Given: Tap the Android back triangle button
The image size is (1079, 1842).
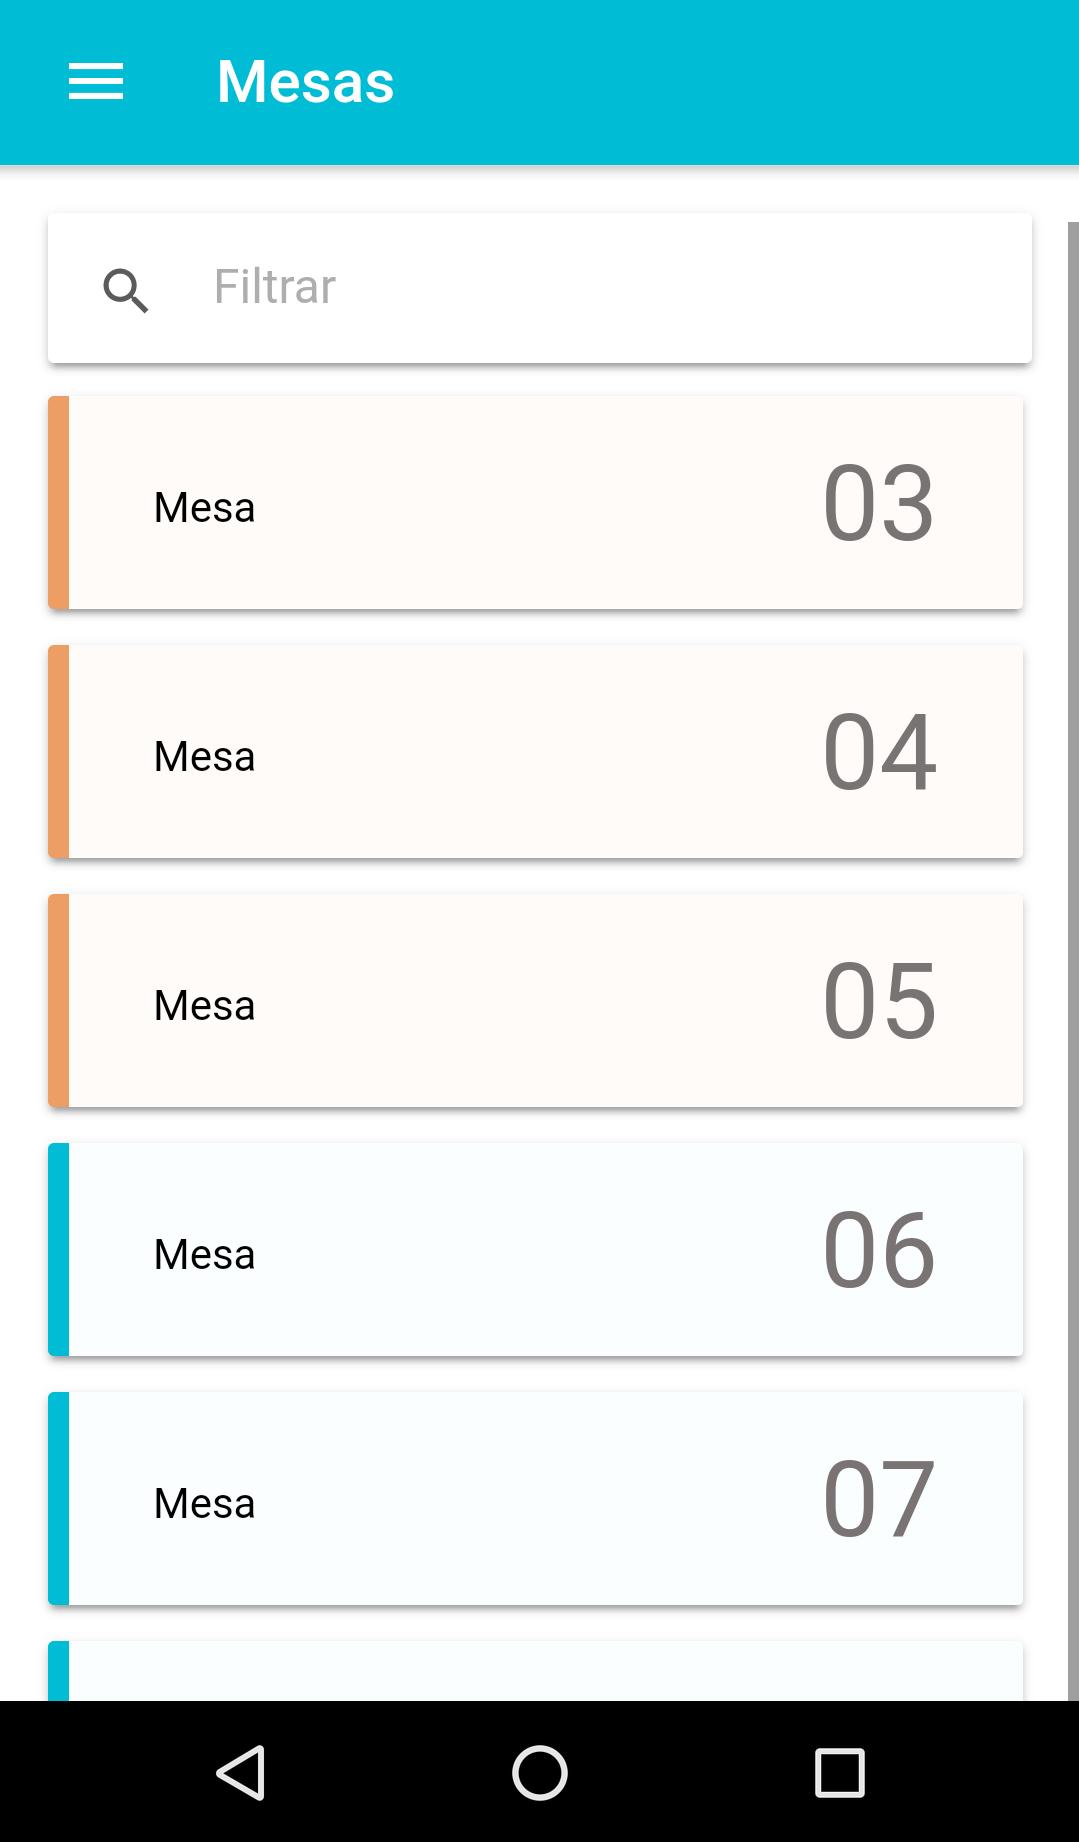Looking at the screenshot, I should click(241, 1772).
